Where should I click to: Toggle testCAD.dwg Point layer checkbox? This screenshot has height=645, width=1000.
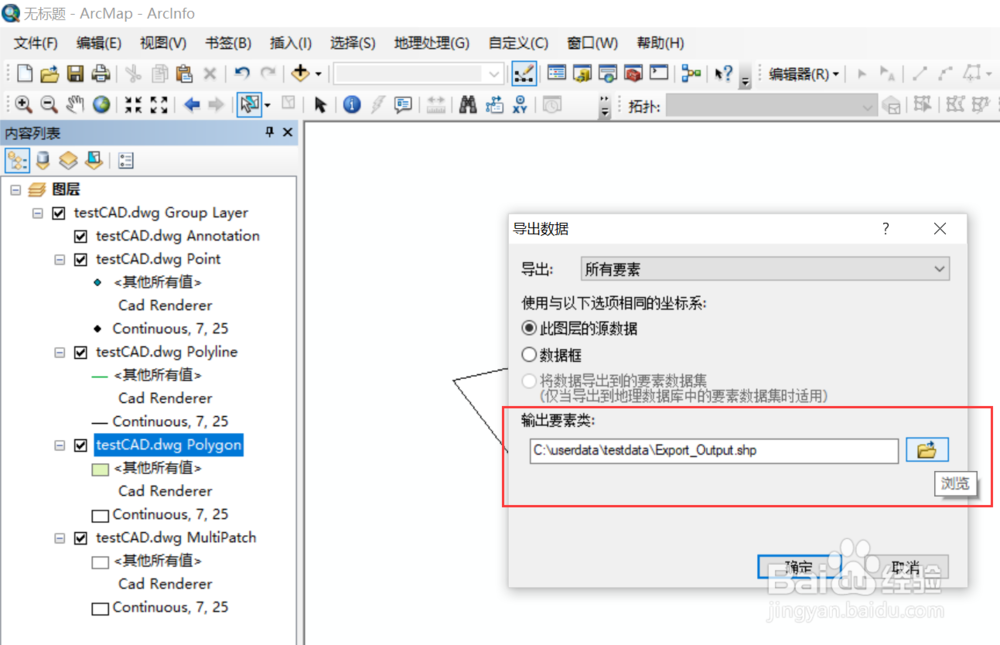pyautogui.click(x=80, y=260)
